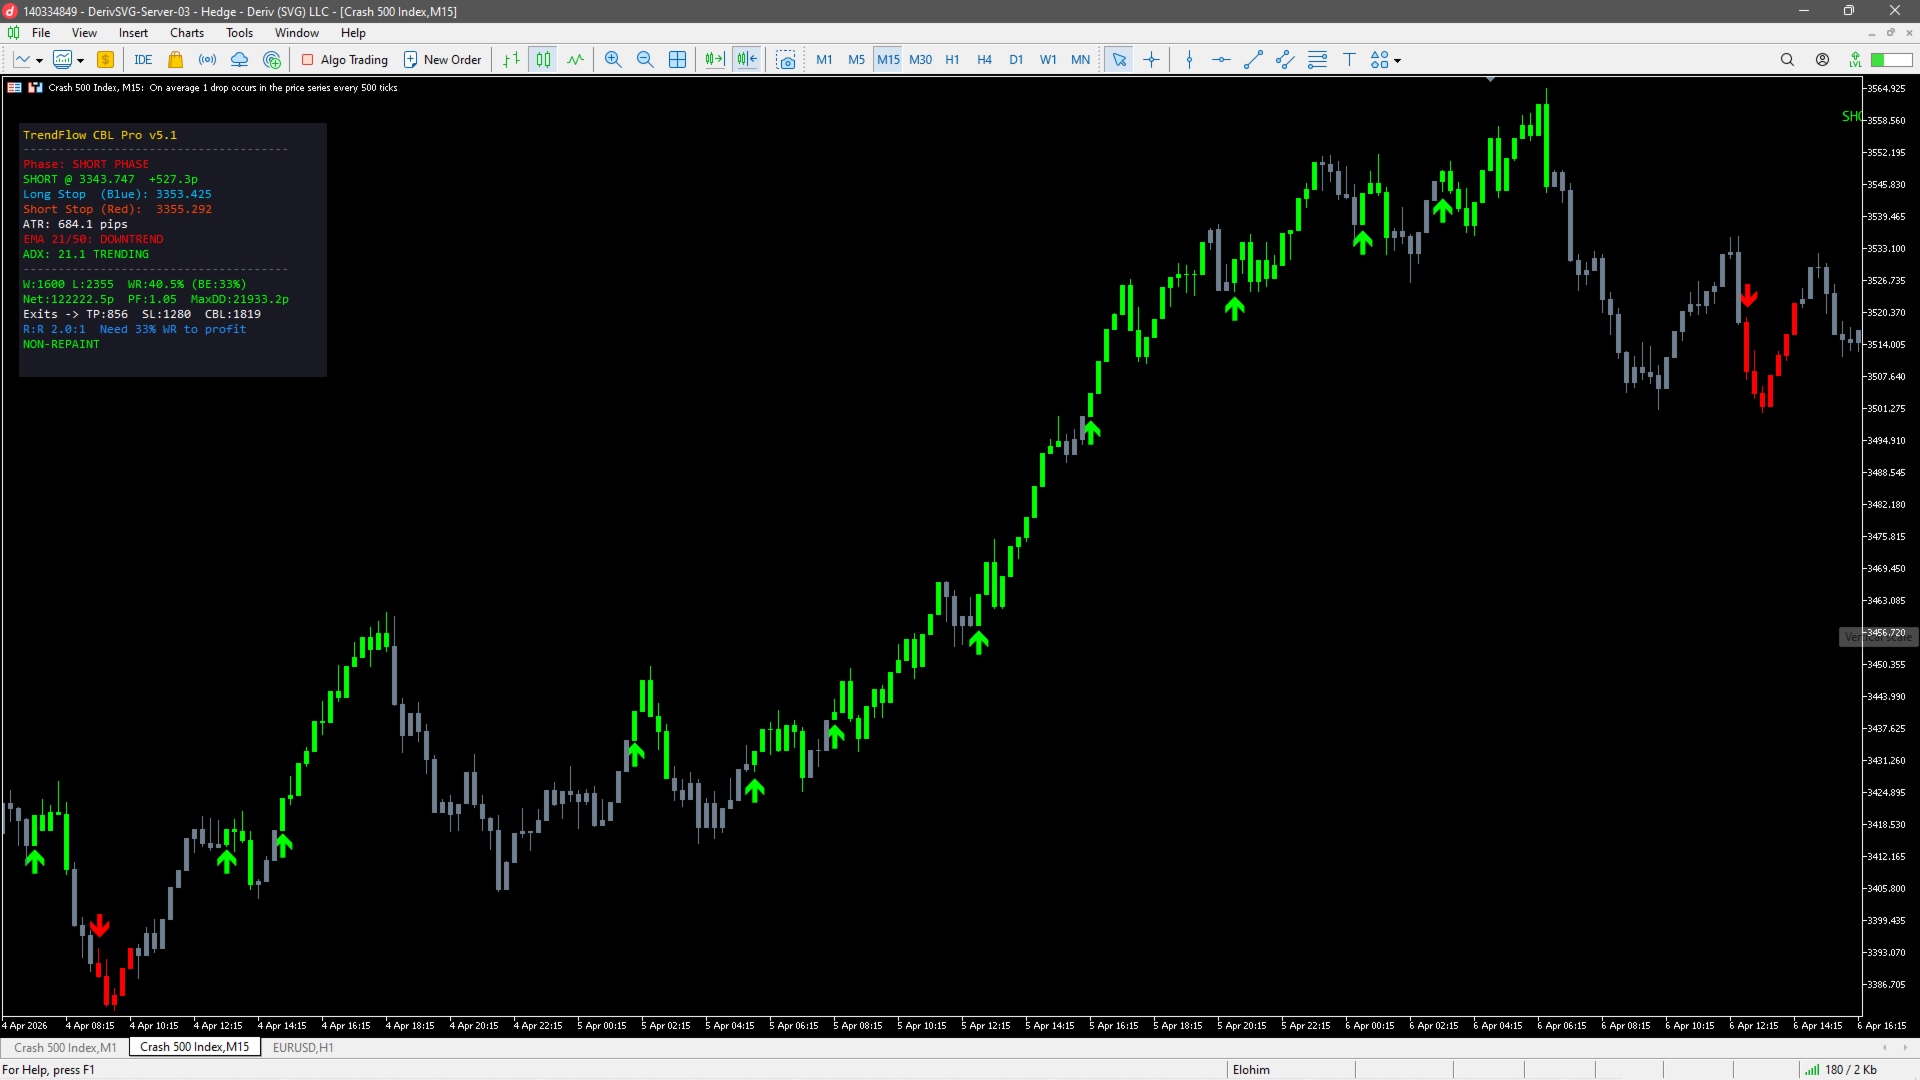This screenshot has height=1080, width=1920.
Task: Click the New Order button
Action: pos(442,60)
